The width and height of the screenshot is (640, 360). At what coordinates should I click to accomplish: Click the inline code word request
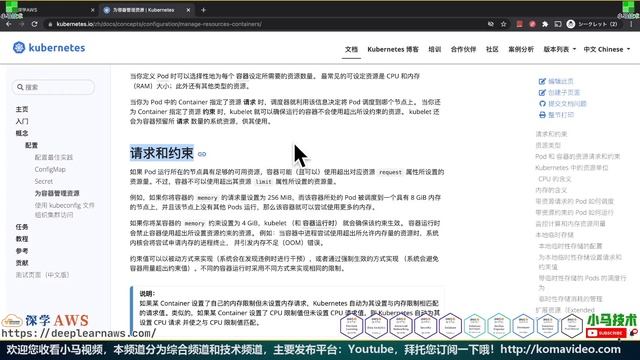390,172
